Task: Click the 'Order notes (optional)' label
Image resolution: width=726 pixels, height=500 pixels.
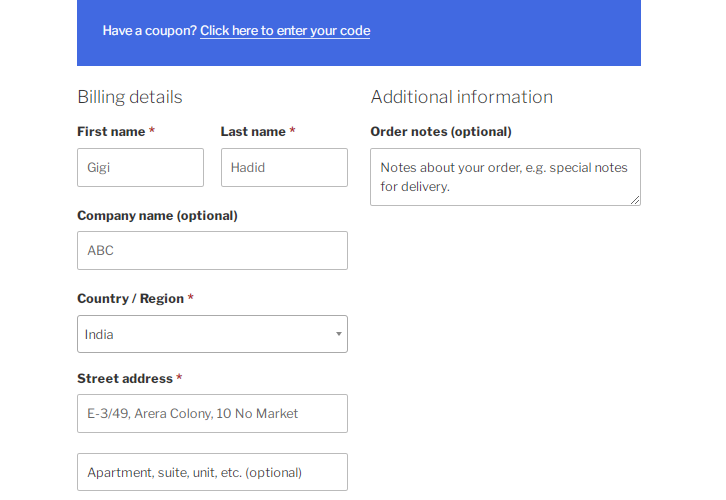Action: click(x=440, y=132)
